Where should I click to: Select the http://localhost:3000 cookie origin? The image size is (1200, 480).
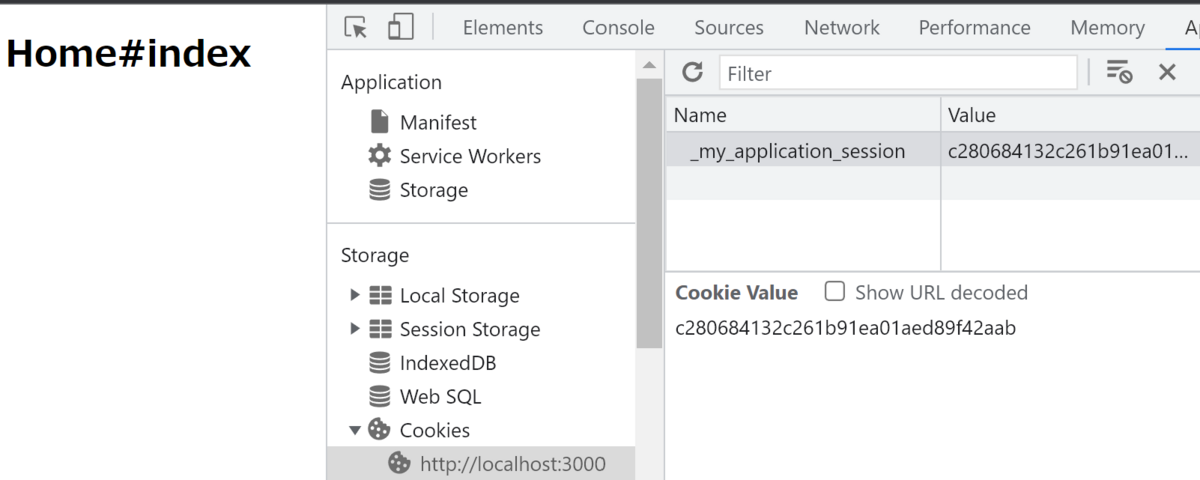pyautogui.click(x=512, y=464)
